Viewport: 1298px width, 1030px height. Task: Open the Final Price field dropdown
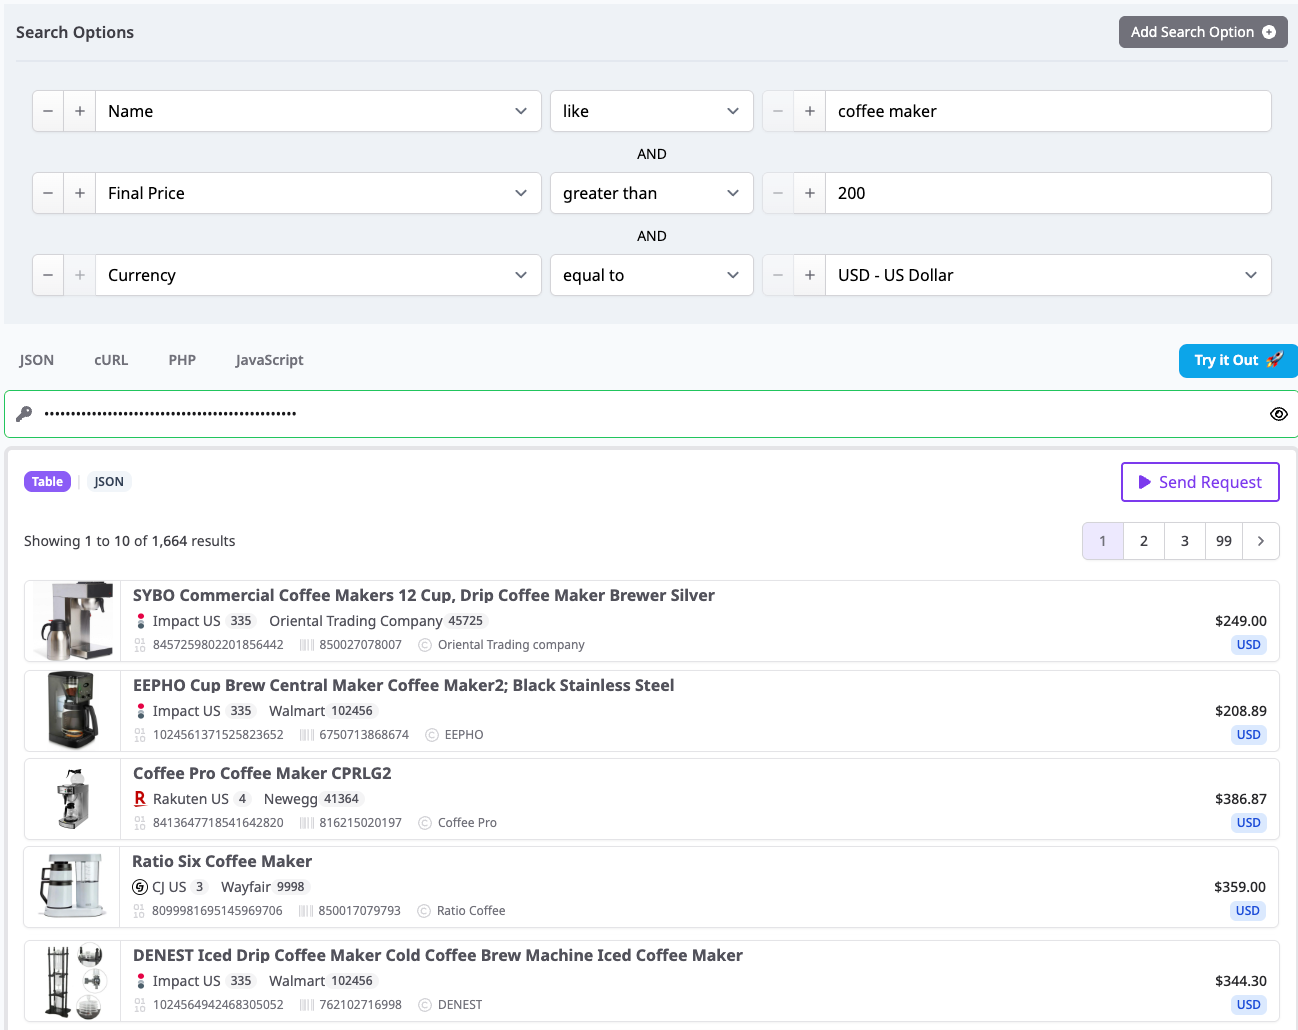(318, 193)
